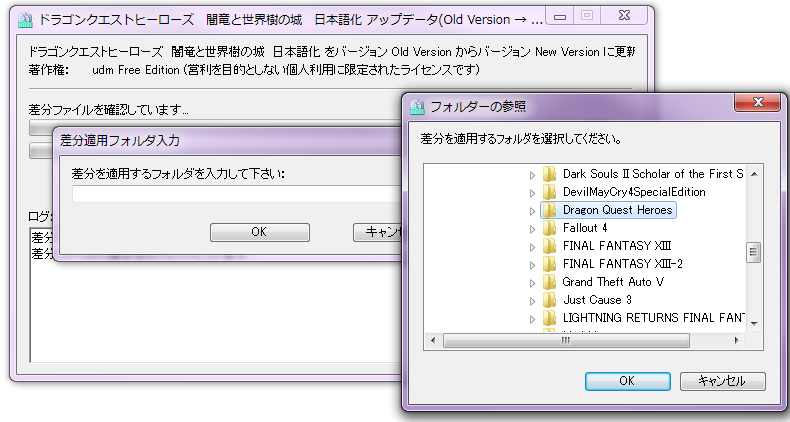Screen dimensions: 790x422
Task: Click the horizontal scrollbar thumb in the folder tree
Action: click(565, 340)
